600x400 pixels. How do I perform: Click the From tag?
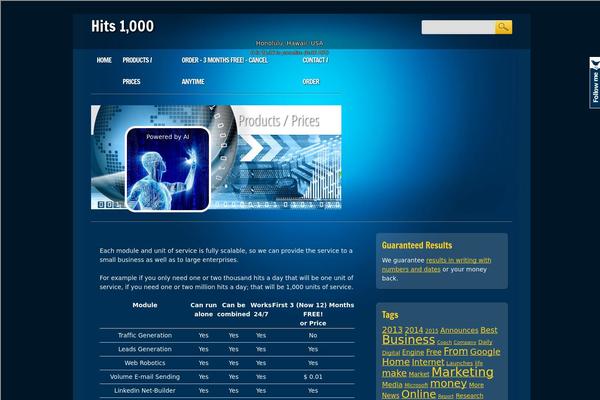(456, 351)
